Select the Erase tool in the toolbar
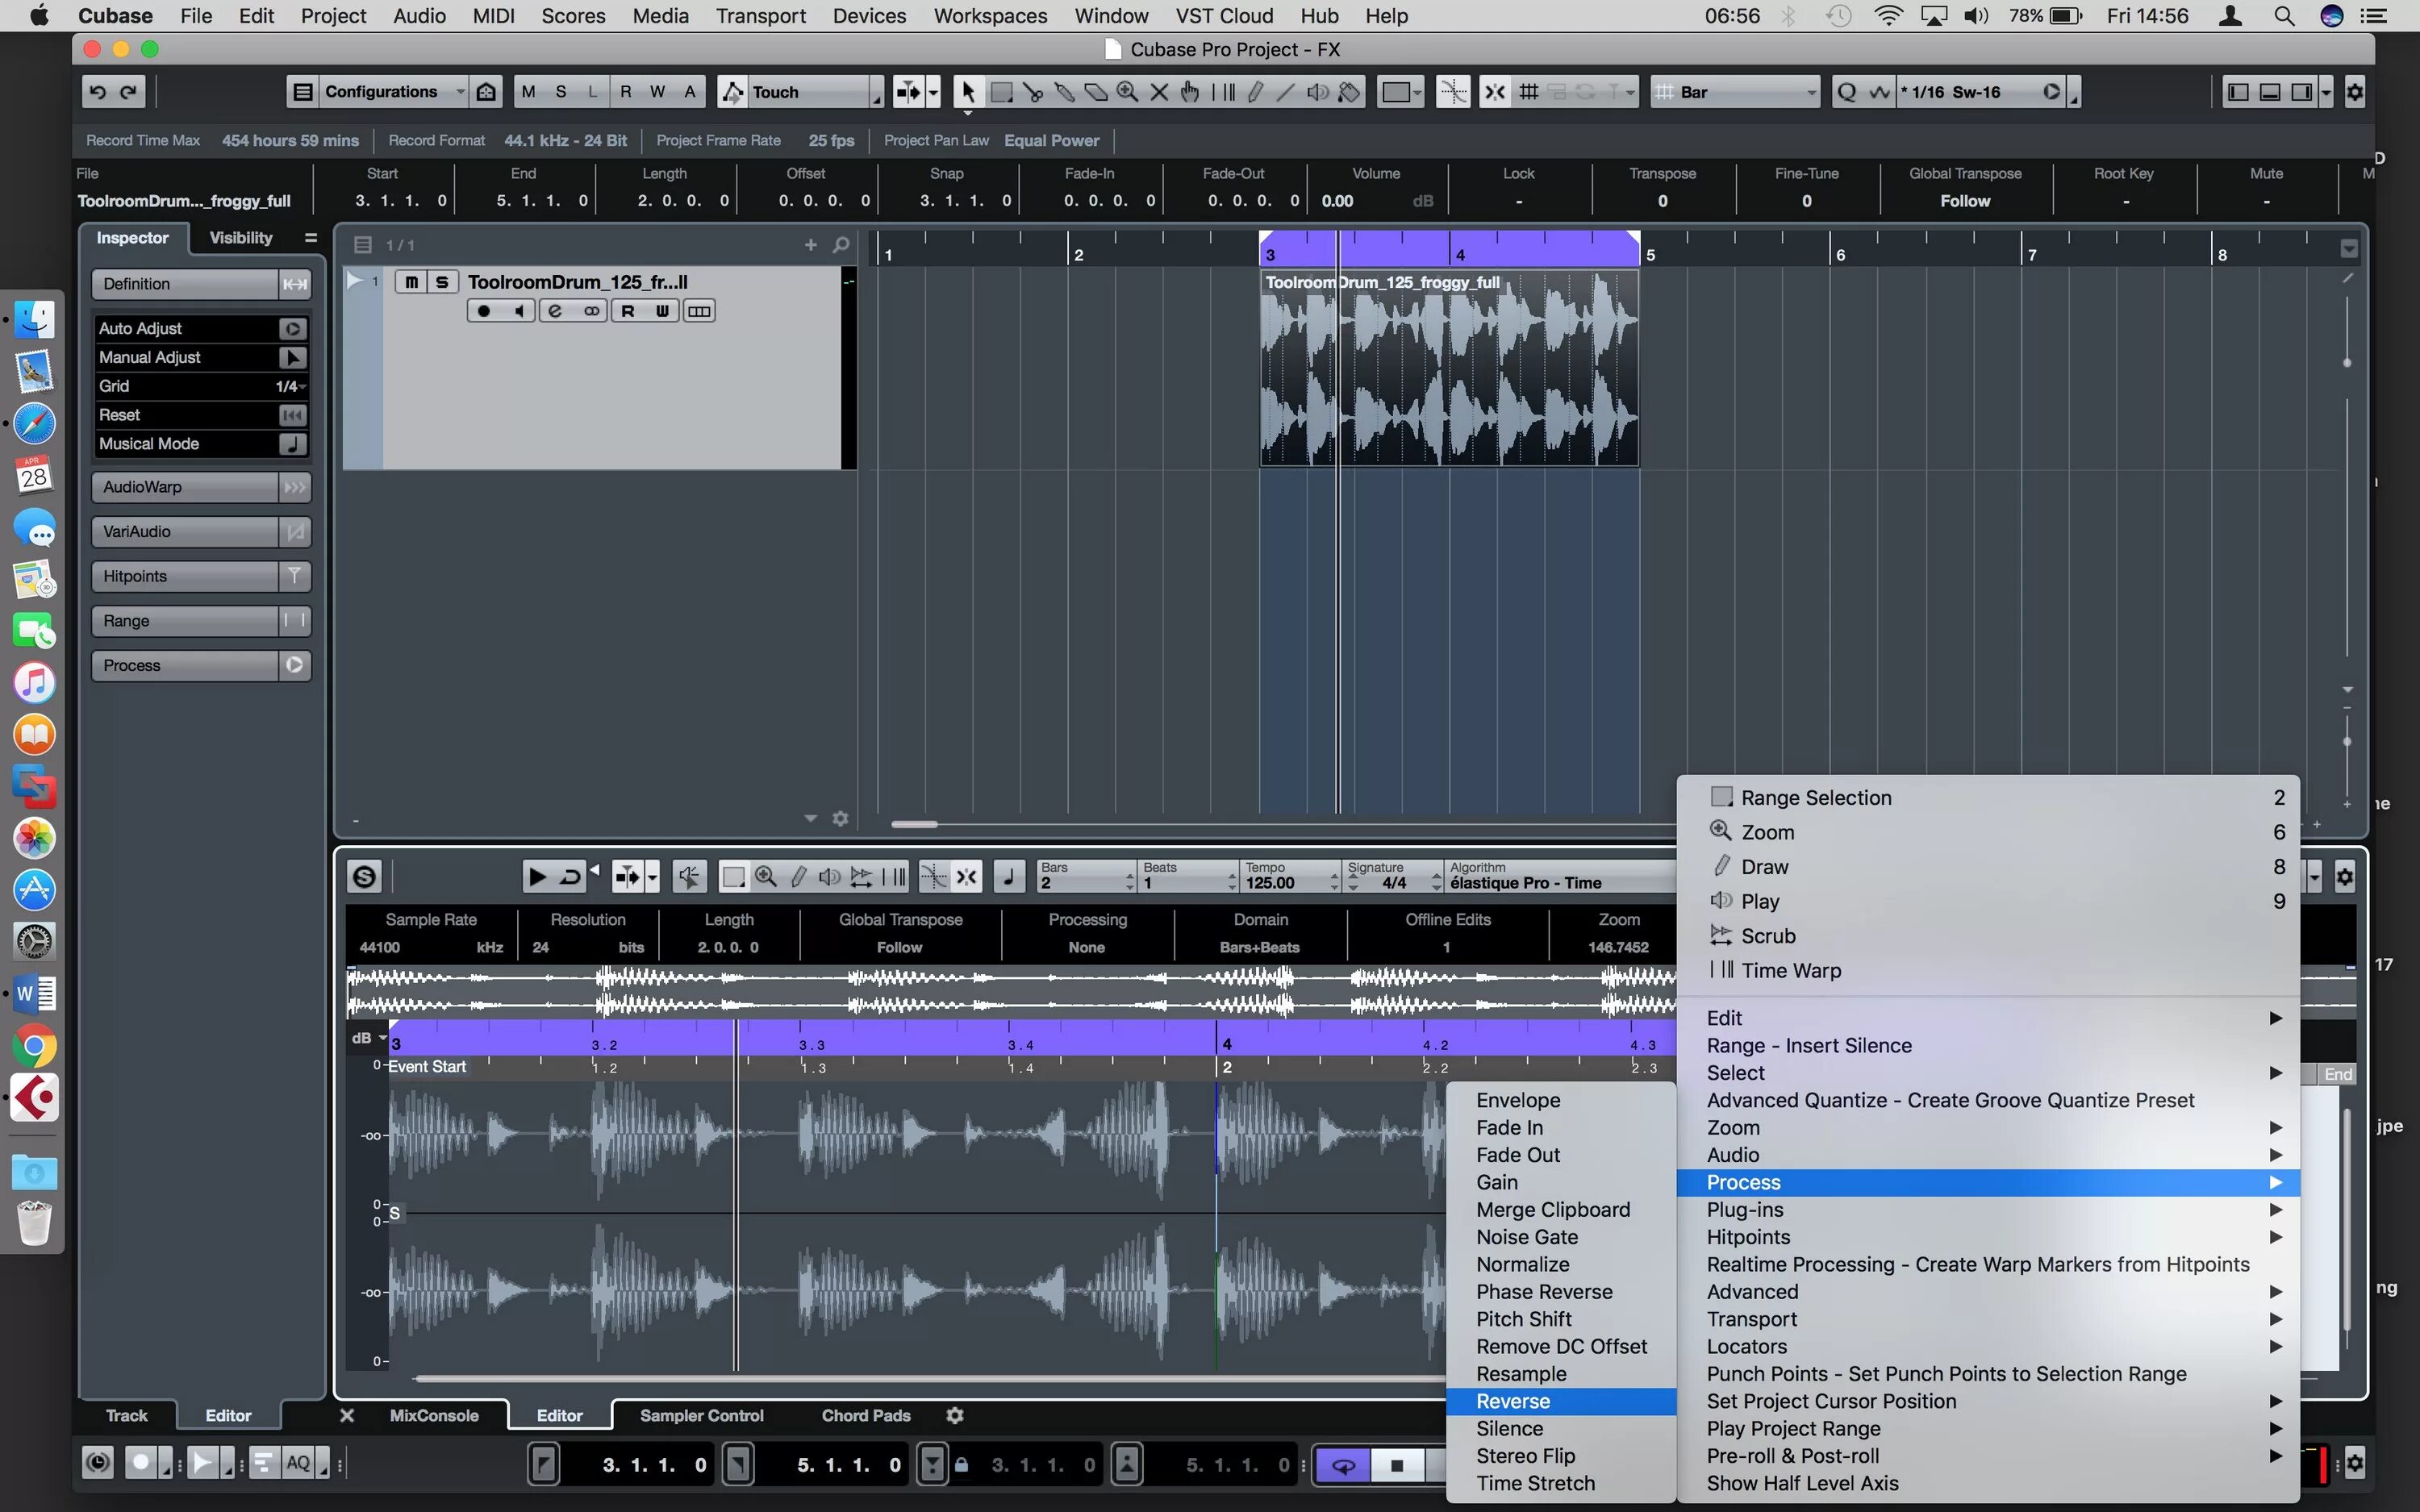2420x1512 pixels. tap(1096, 92)
